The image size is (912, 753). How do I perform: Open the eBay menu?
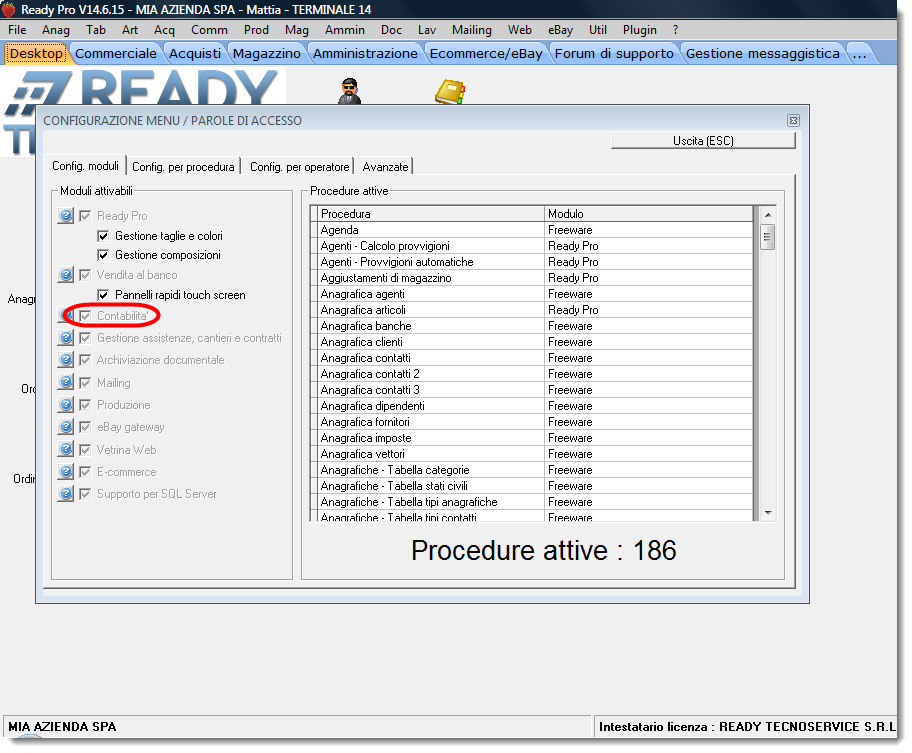(x=560, y=30)
